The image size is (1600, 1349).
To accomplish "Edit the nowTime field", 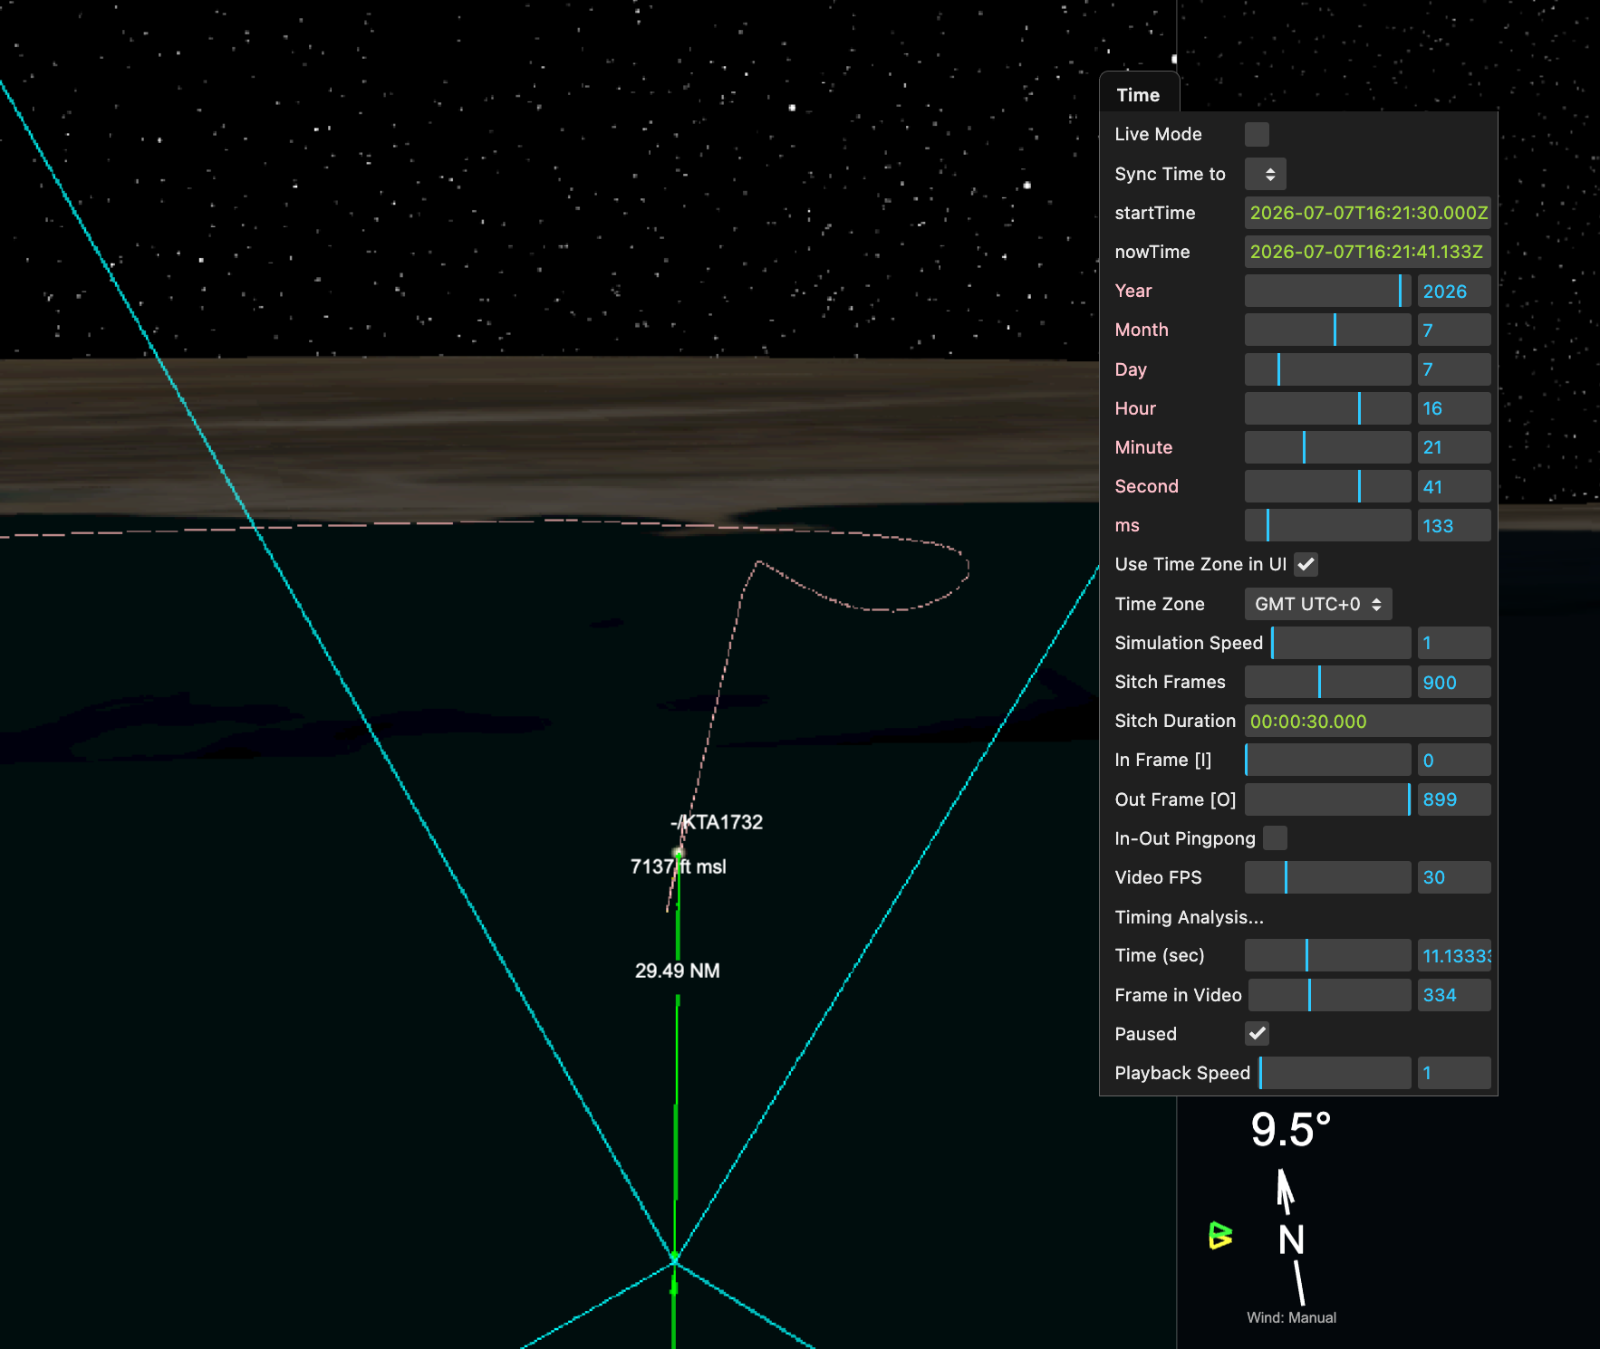I will tap(1368, 252).
